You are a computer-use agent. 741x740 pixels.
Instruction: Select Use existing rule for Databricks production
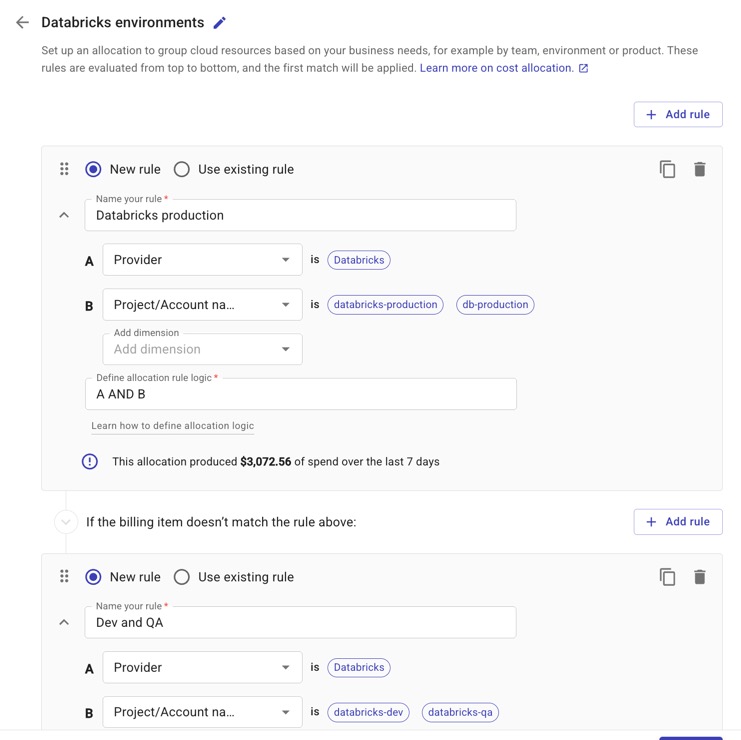[181, 169]
